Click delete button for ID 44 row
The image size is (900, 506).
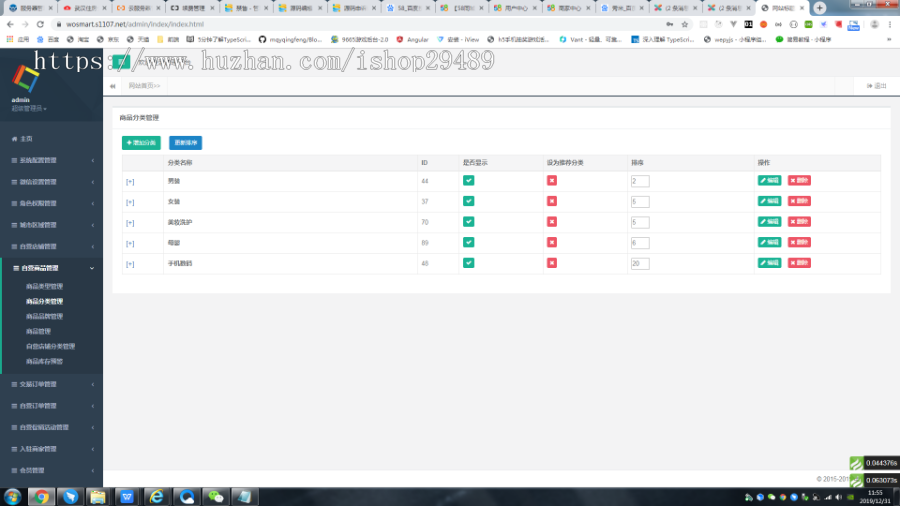[x=799, y=181]
